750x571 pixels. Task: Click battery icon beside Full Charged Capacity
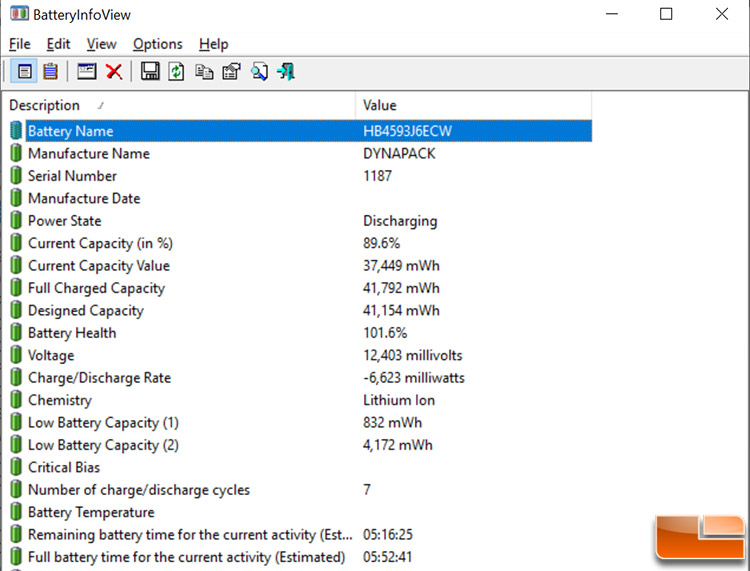click(x=16, y=288)
